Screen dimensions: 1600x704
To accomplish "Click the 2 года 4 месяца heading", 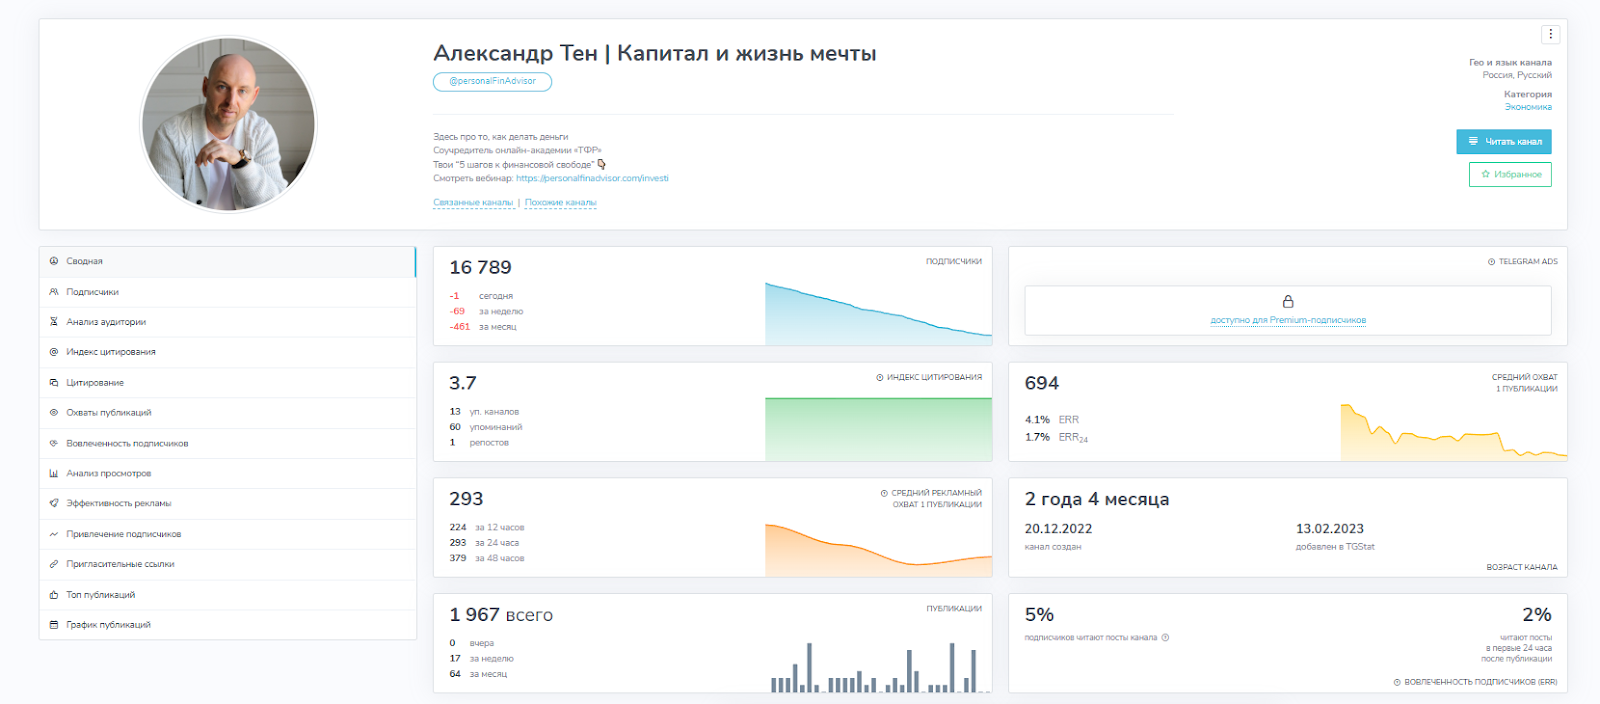I will coord(1097,500).
